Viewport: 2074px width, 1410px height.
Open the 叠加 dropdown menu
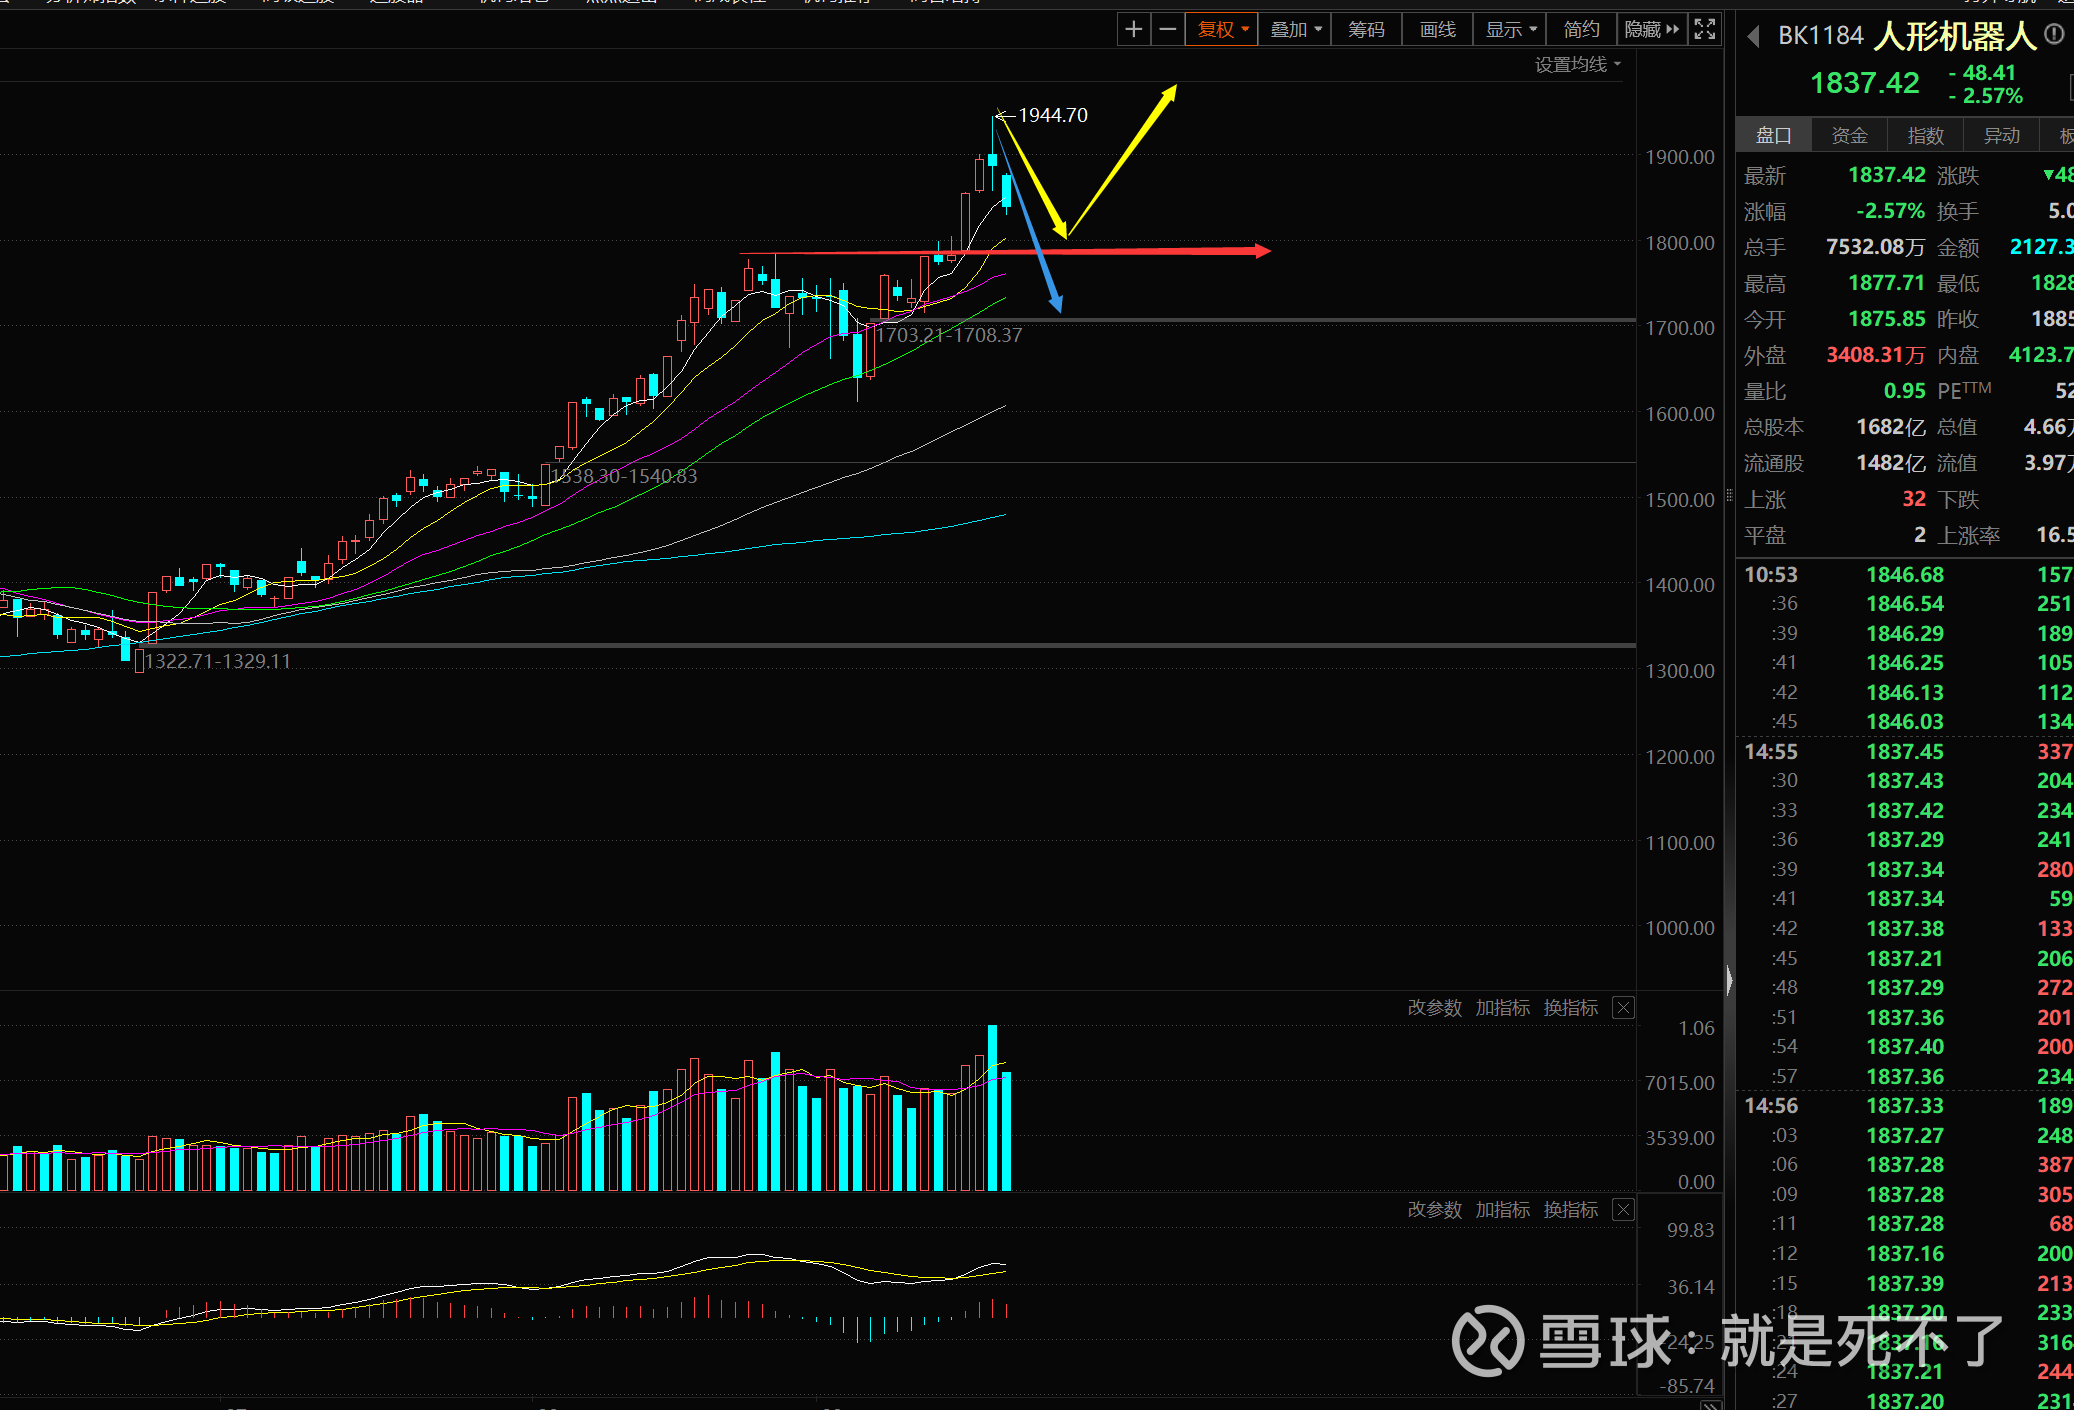tap(1295, 30)
